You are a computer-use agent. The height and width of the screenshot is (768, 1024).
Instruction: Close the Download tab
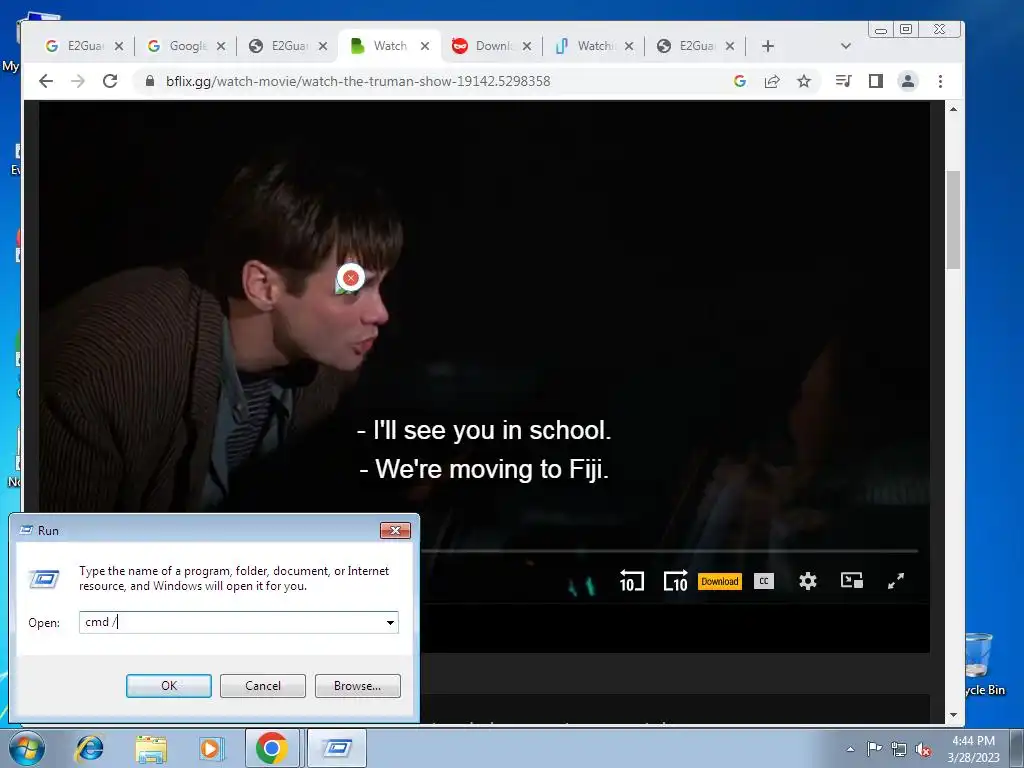[x=527, y=46]
